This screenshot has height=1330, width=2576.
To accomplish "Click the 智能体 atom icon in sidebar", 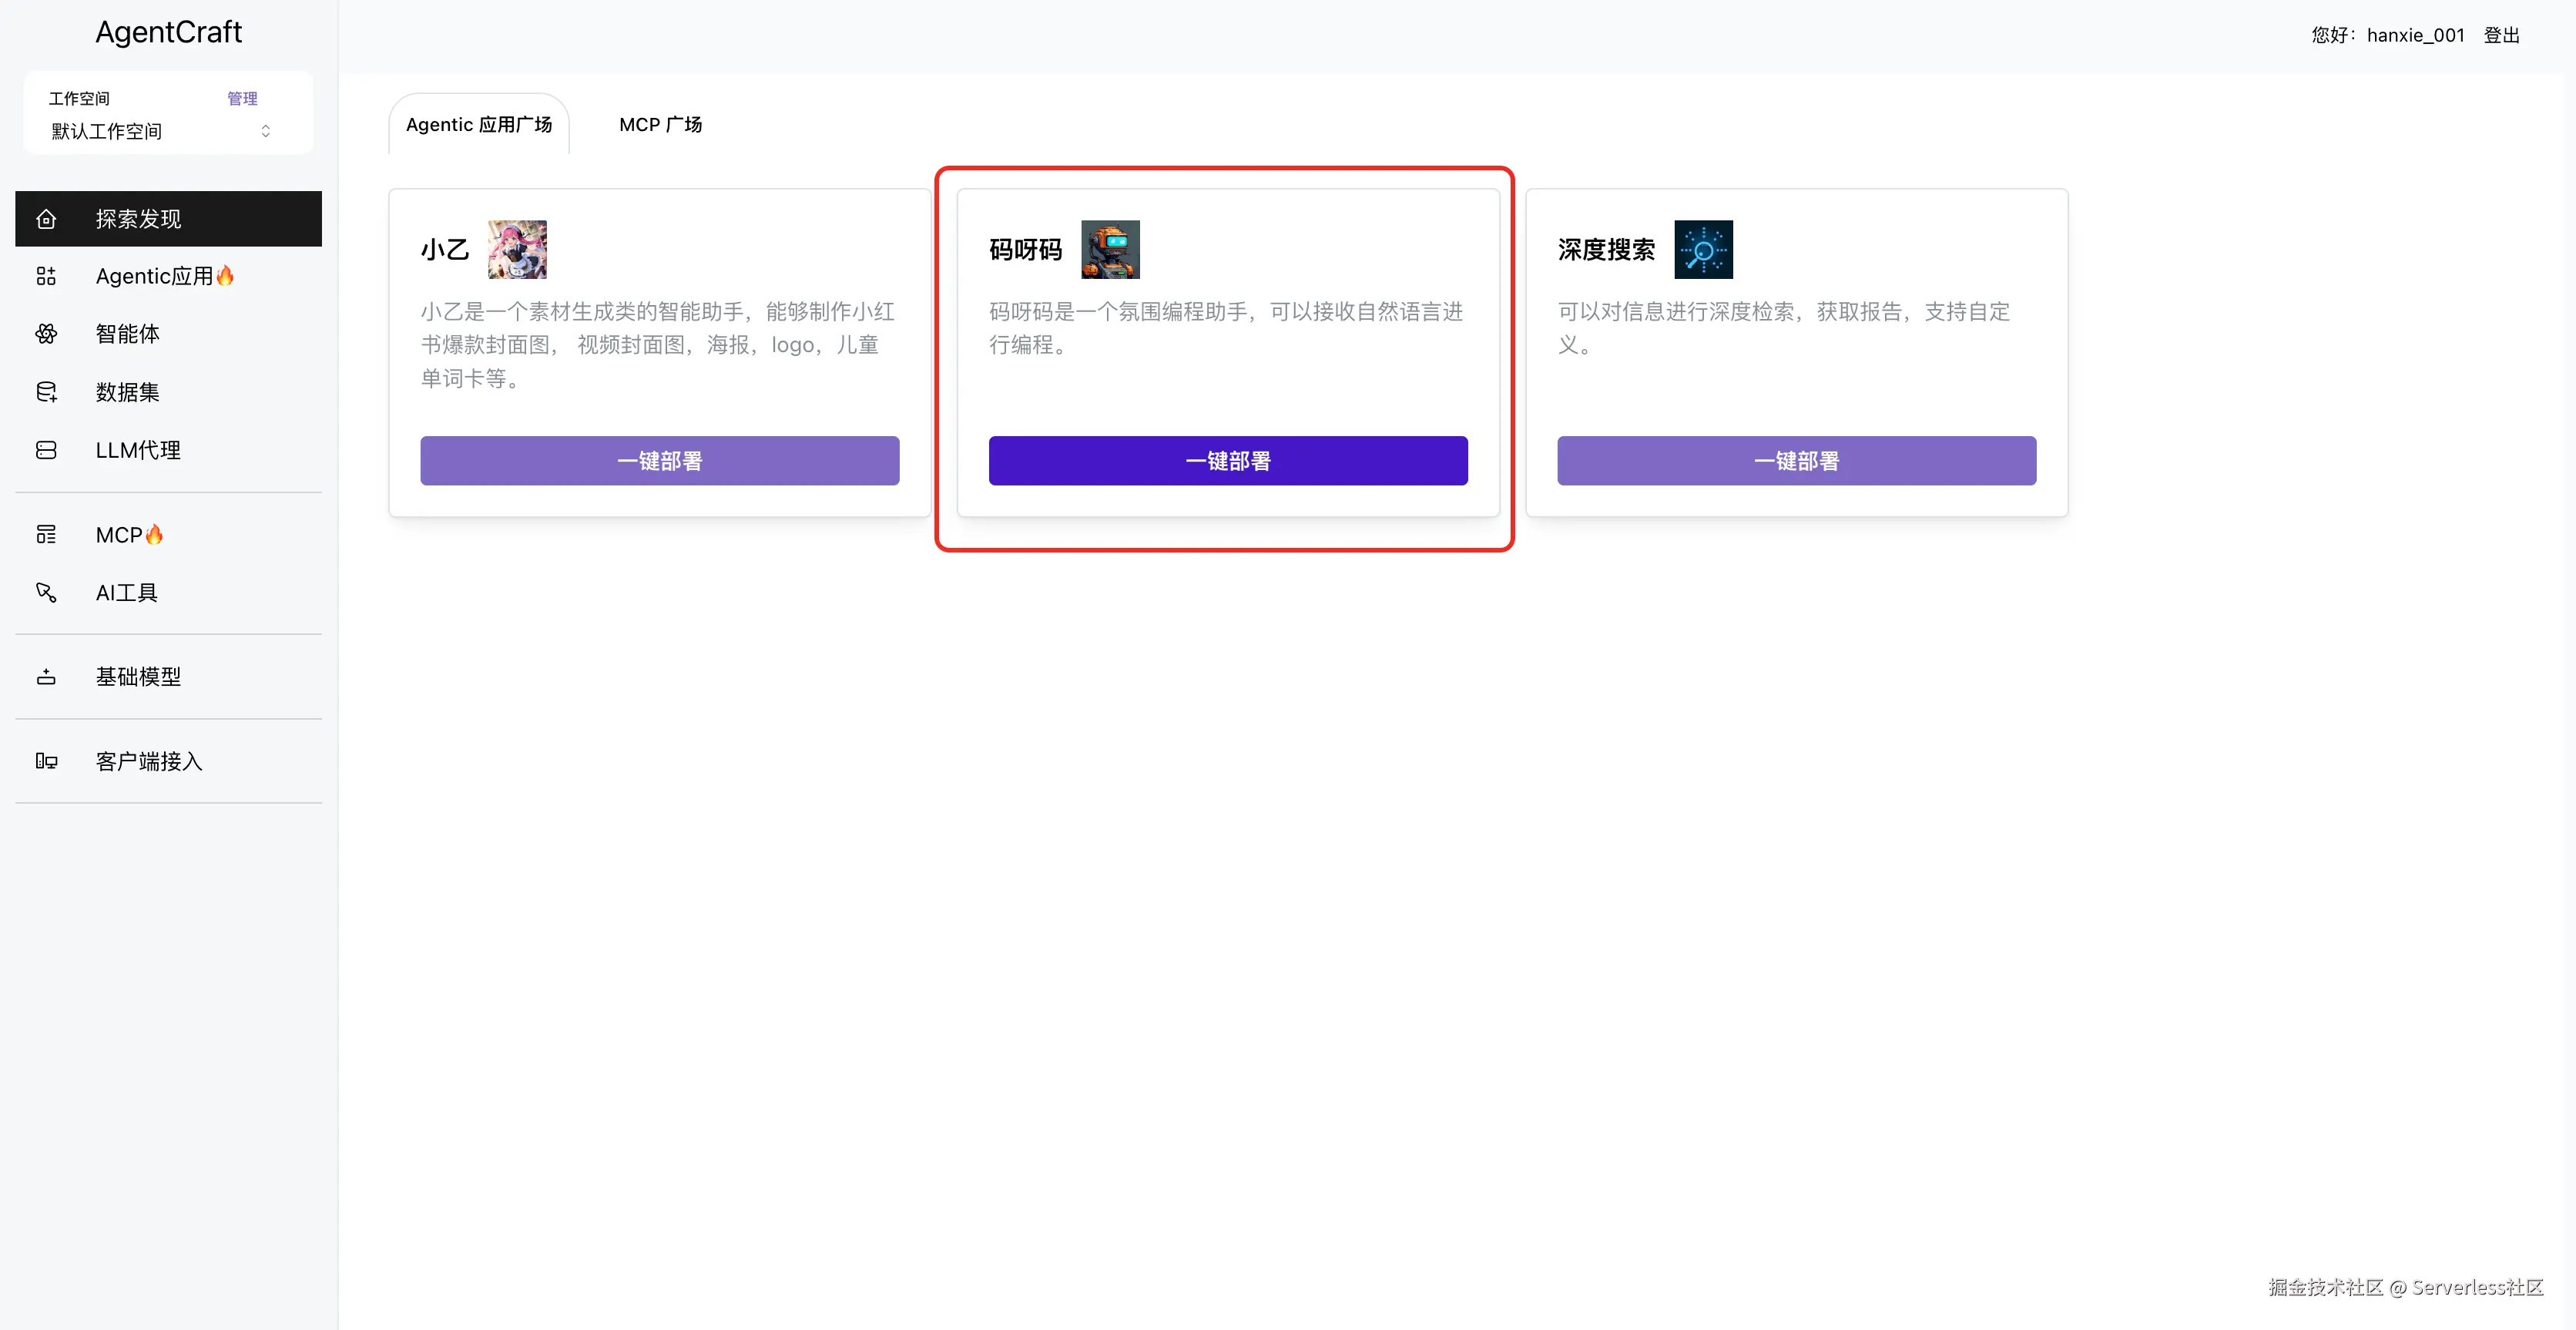I will (46, 334).
